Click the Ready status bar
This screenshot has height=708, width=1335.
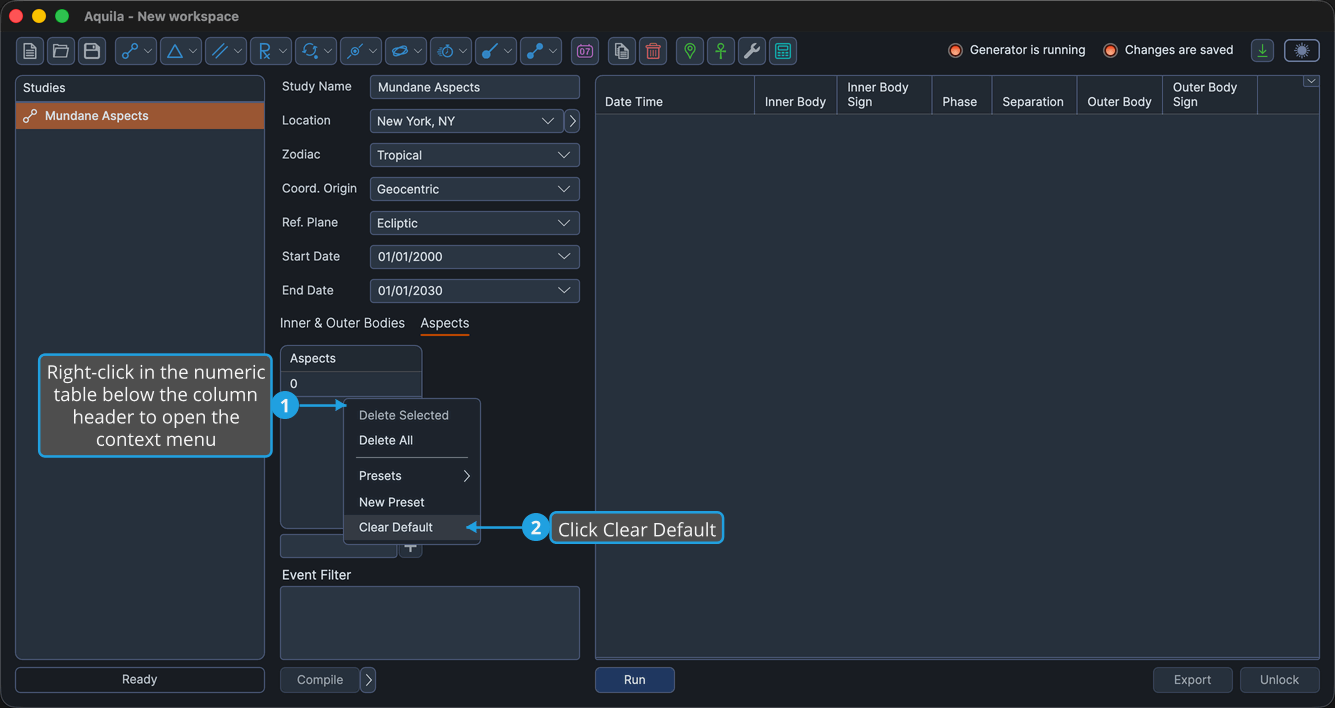point(140,680)
